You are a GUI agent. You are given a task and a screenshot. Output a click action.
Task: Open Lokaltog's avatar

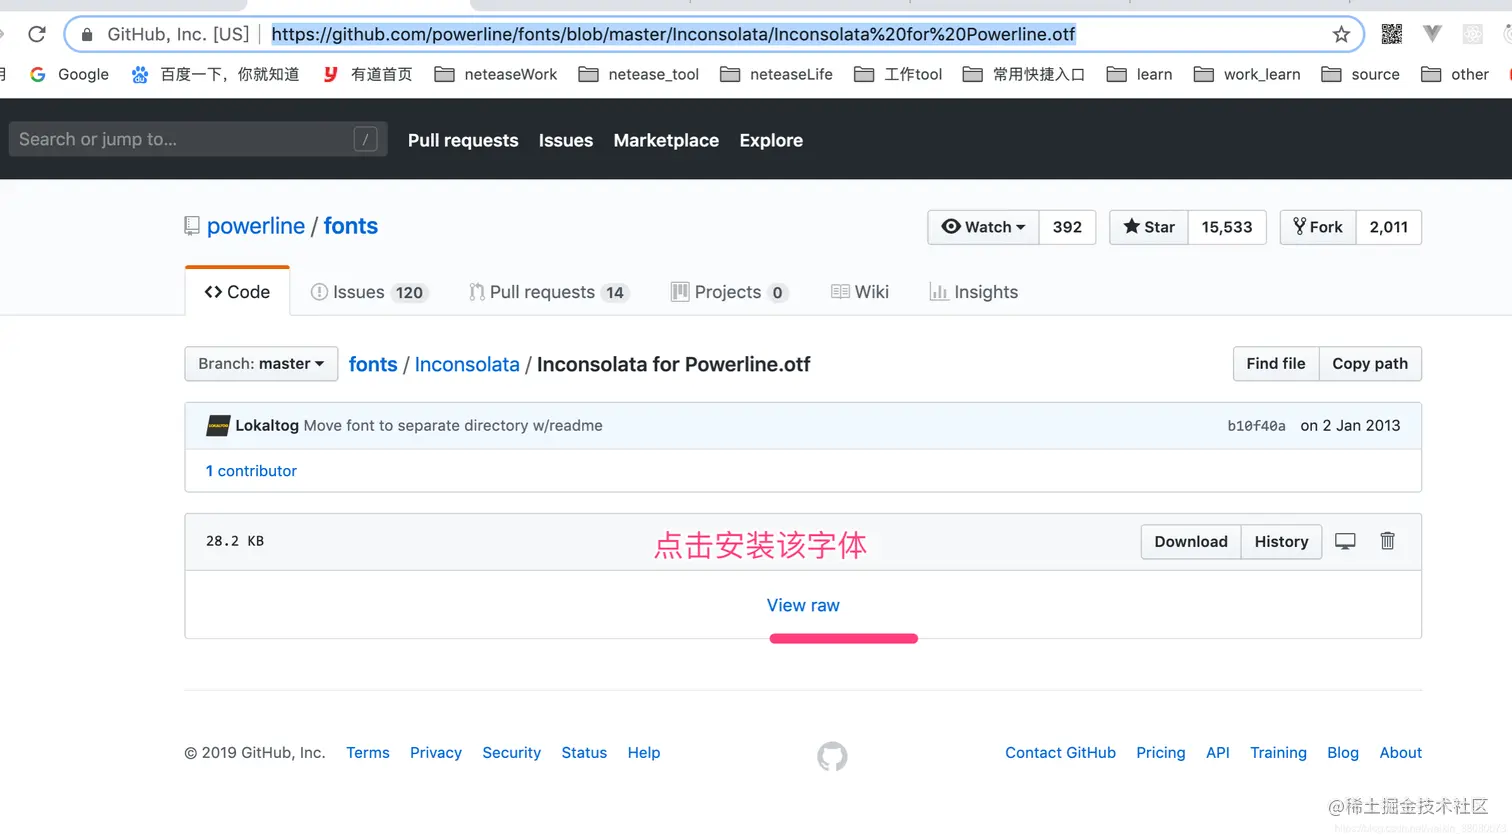[218, 426]
